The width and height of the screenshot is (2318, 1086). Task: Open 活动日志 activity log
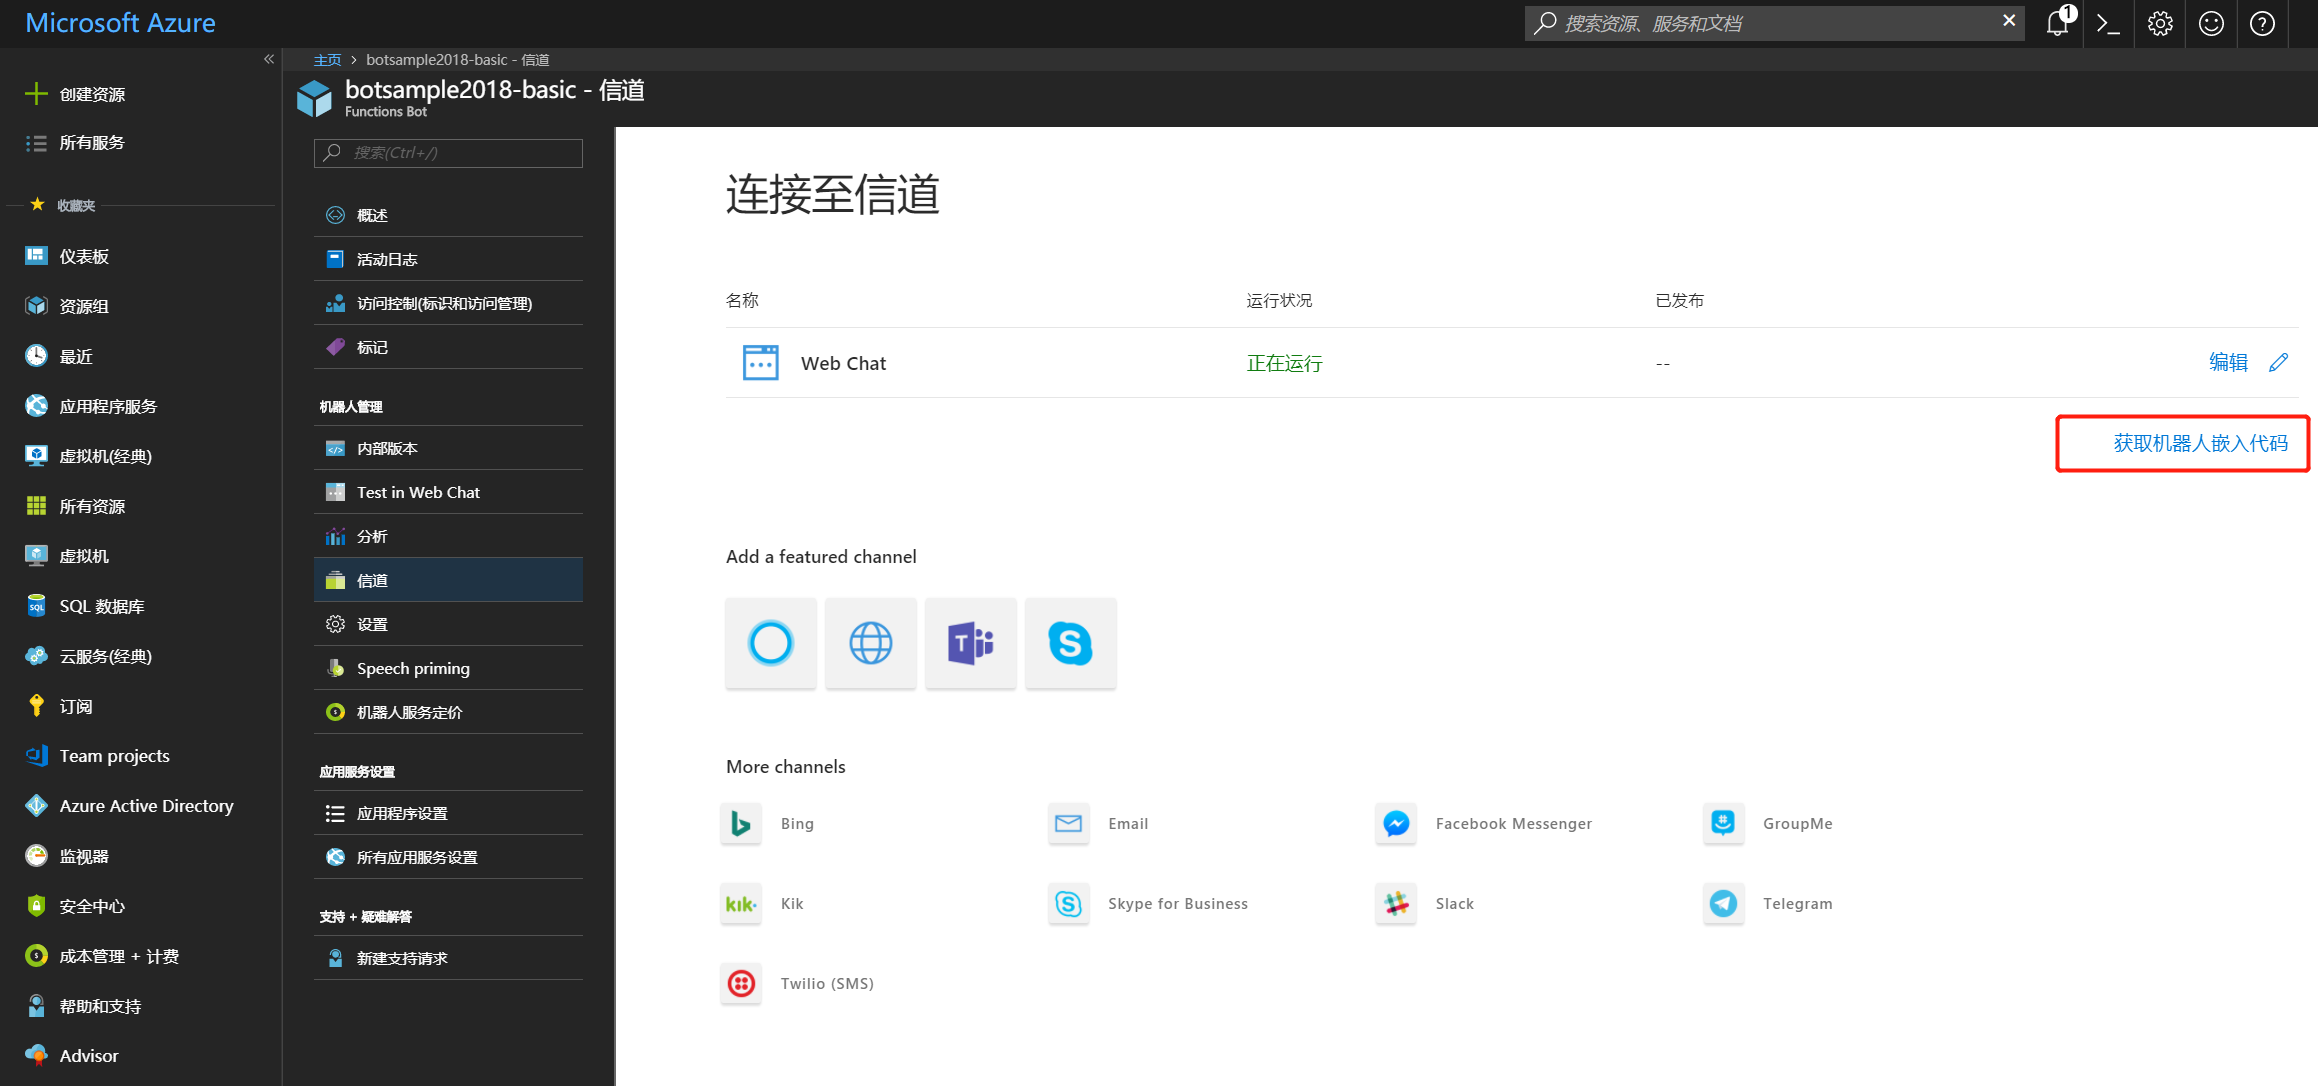click(448, 259)
